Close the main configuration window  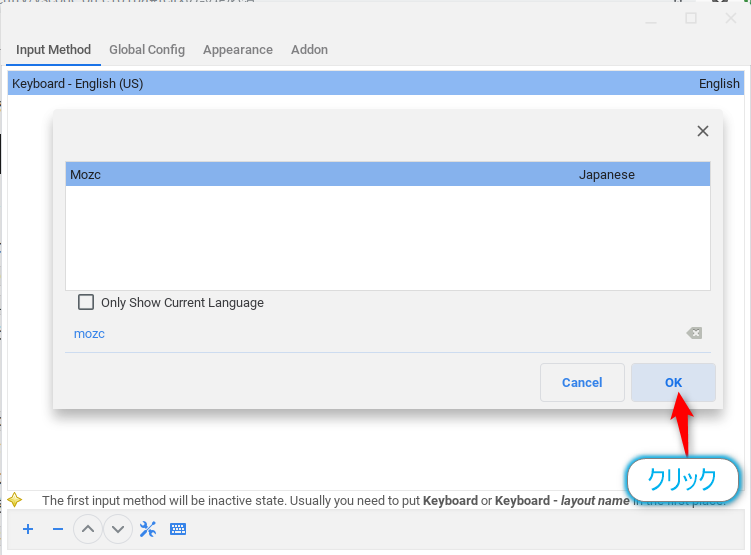[x=730, y=18]
